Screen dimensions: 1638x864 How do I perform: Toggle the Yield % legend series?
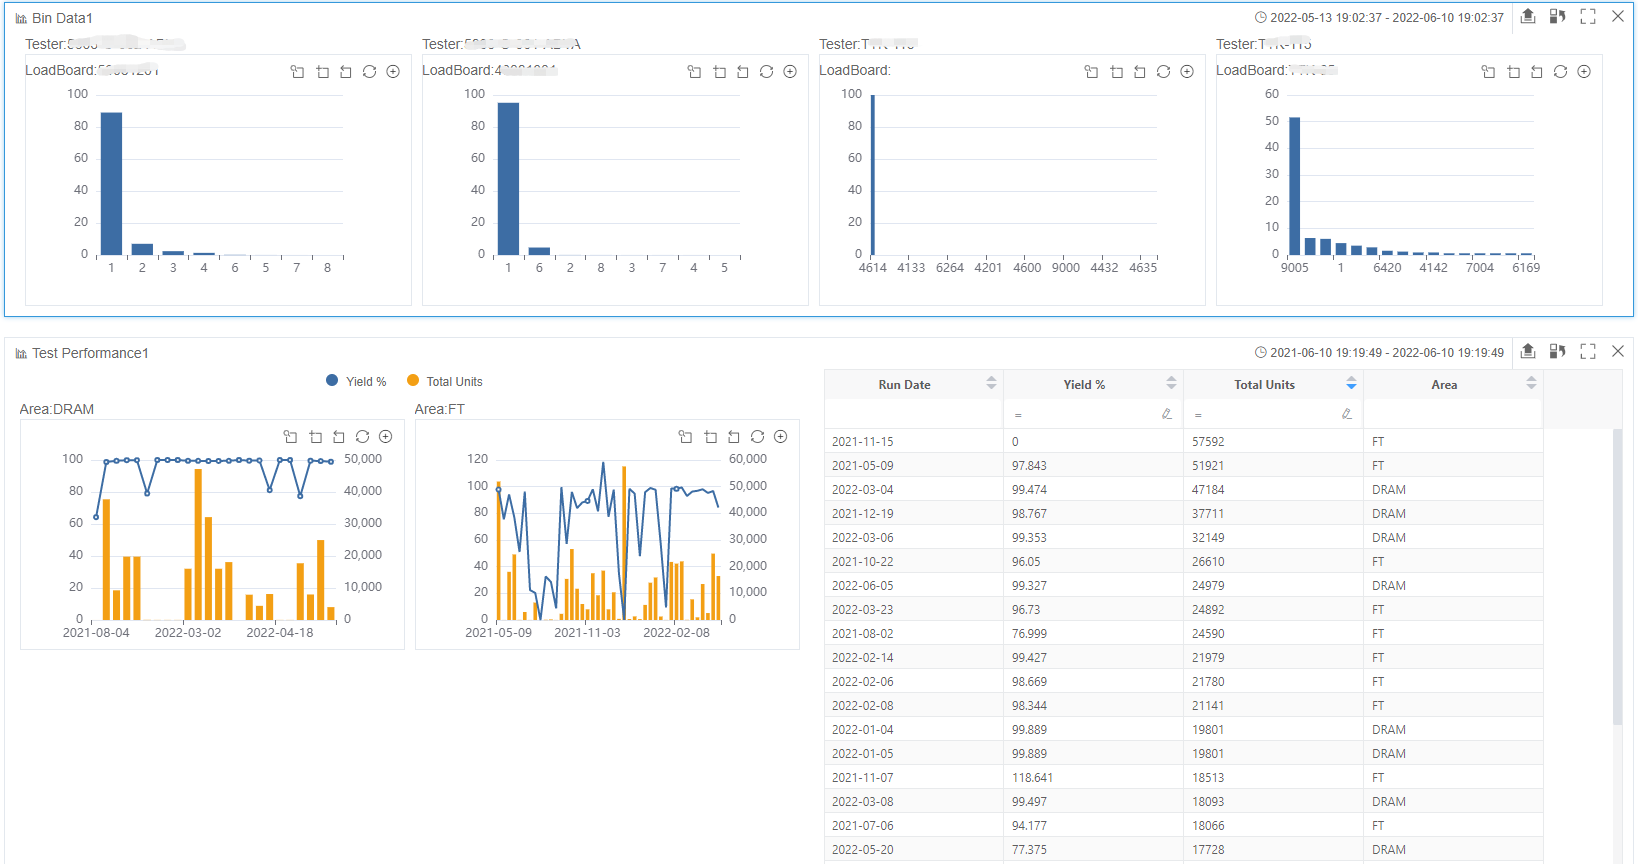pos(357,381)
